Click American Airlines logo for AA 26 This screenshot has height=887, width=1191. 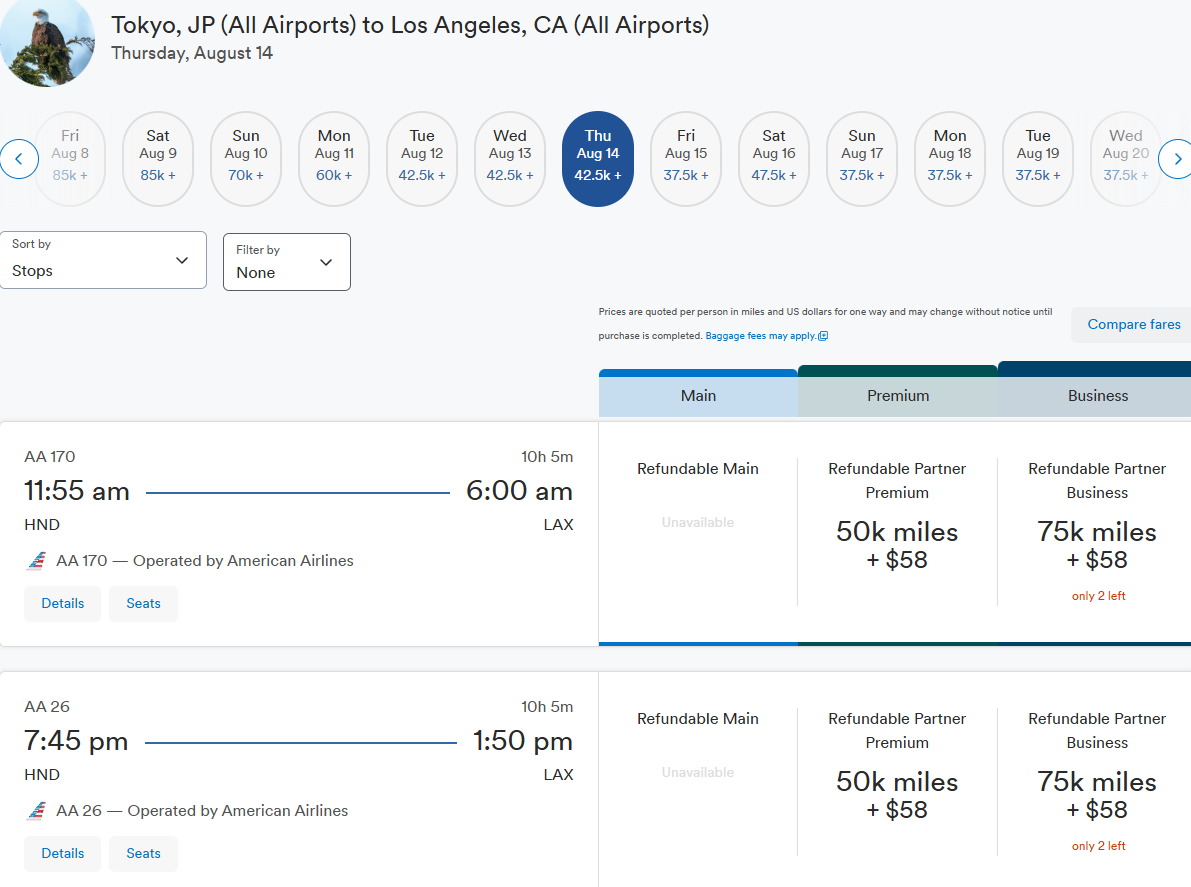click(36, 811)
